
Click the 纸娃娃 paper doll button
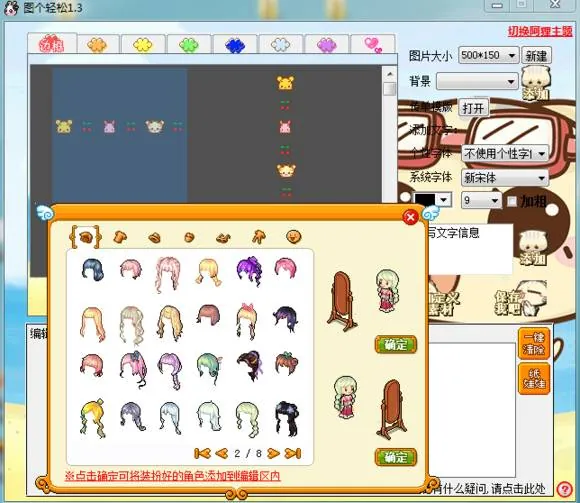tap(534, 378)
